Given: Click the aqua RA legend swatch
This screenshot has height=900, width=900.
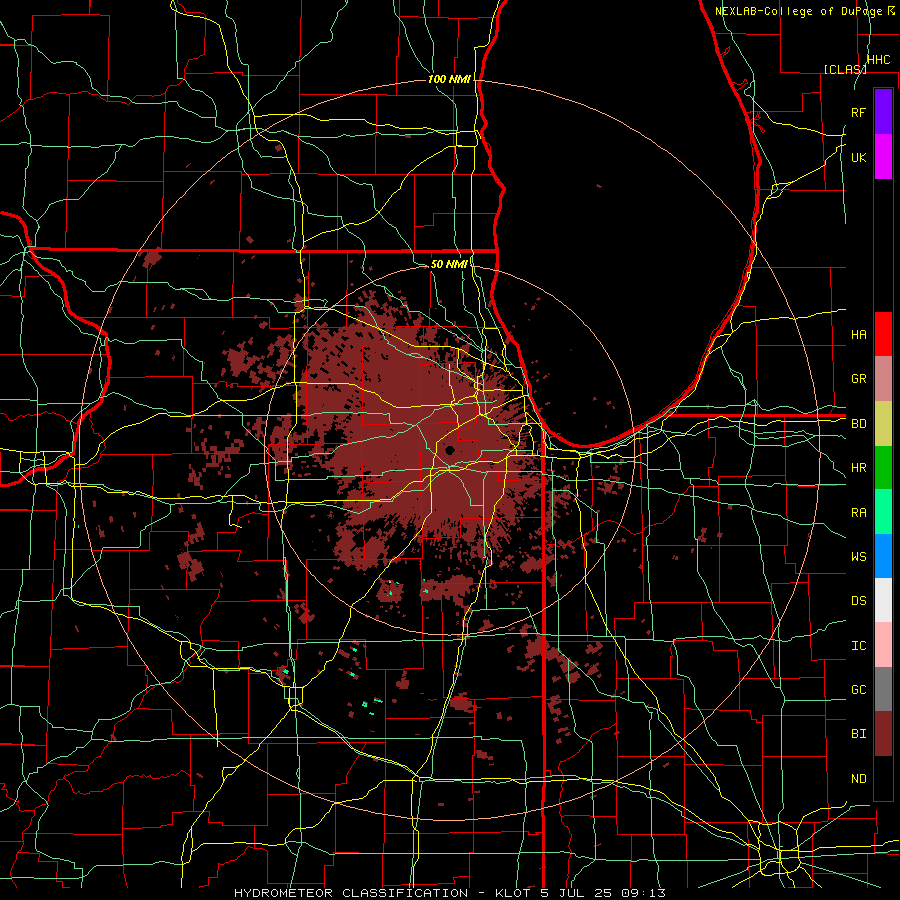Looking at the screenshot, I should point(883,512).
